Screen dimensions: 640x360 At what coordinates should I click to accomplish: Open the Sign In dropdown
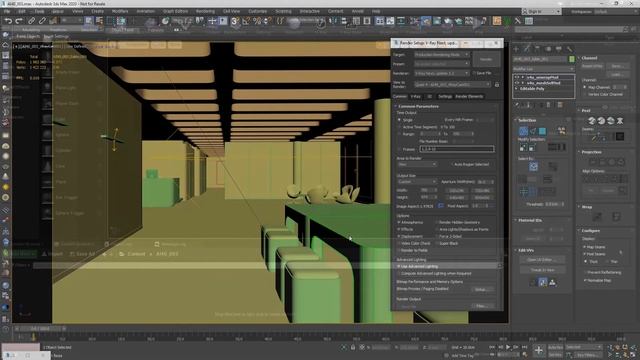pyautogui.click(x=541, y=11)
